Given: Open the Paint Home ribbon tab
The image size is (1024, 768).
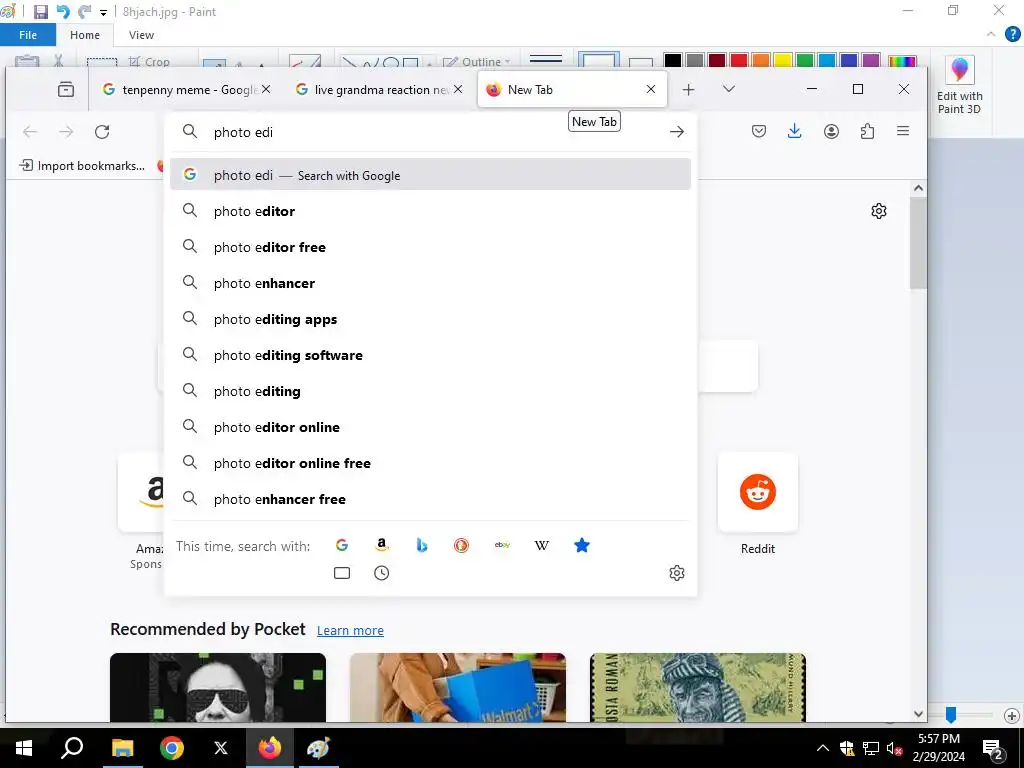Looking at the screenshot, I should coord(85,35).
